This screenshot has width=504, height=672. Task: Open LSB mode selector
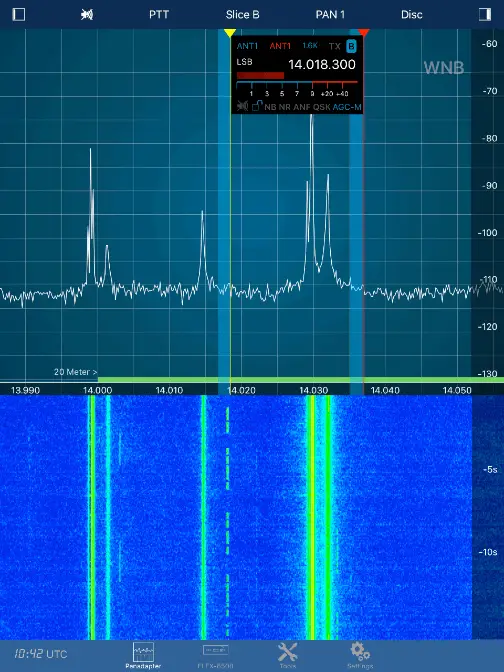point(244,62)
